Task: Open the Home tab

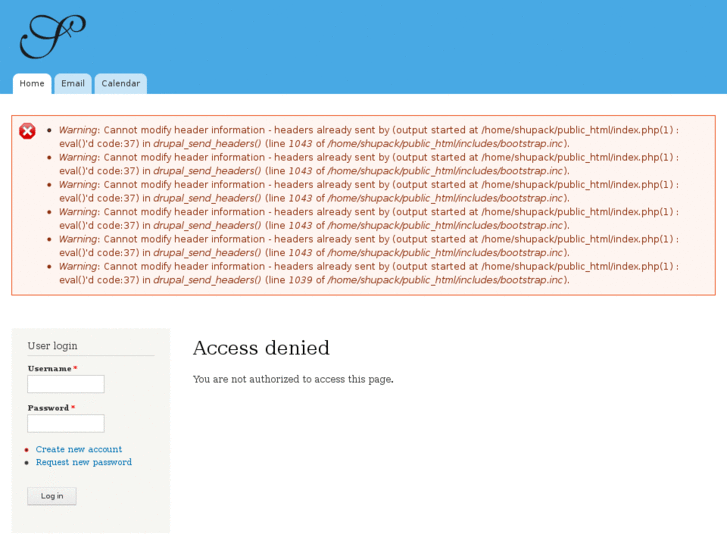Action: pyautogui.click(x=32, y=84)
